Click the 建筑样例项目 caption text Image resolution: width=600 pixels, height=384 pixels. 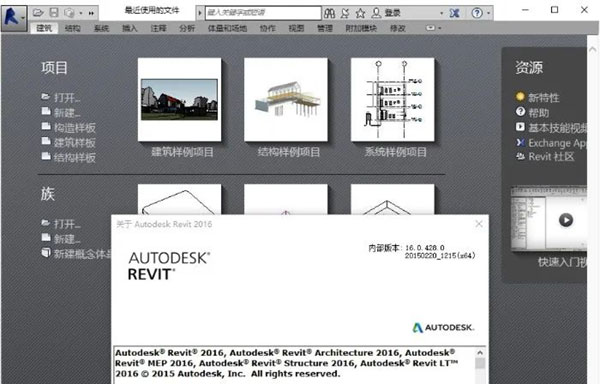[182, 152]
